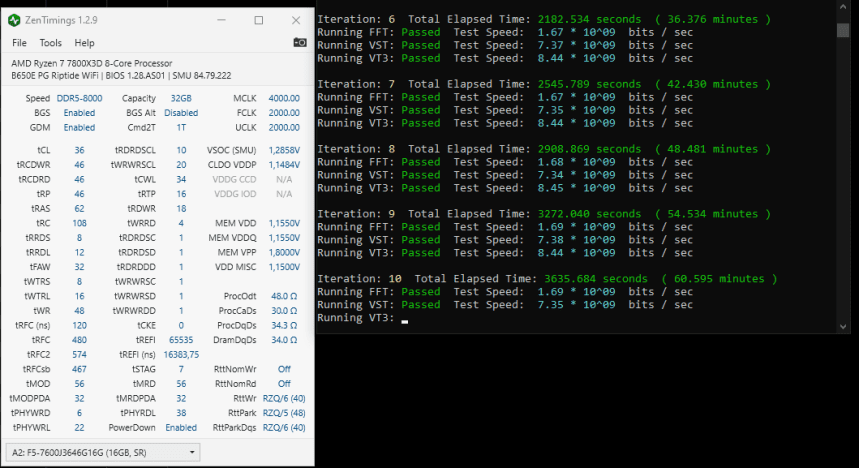This screenshot has height=468, width=859.
Task: Click the tRC value 108
Action: tap(79, 223)
